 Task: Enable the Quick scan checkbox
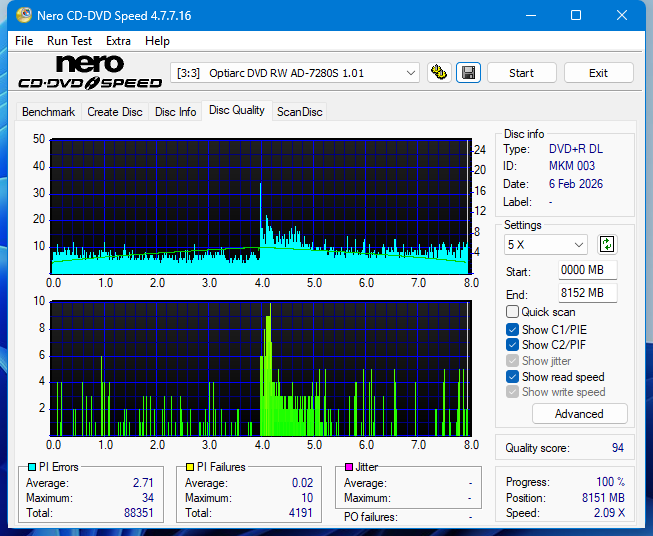click(513, 312)
